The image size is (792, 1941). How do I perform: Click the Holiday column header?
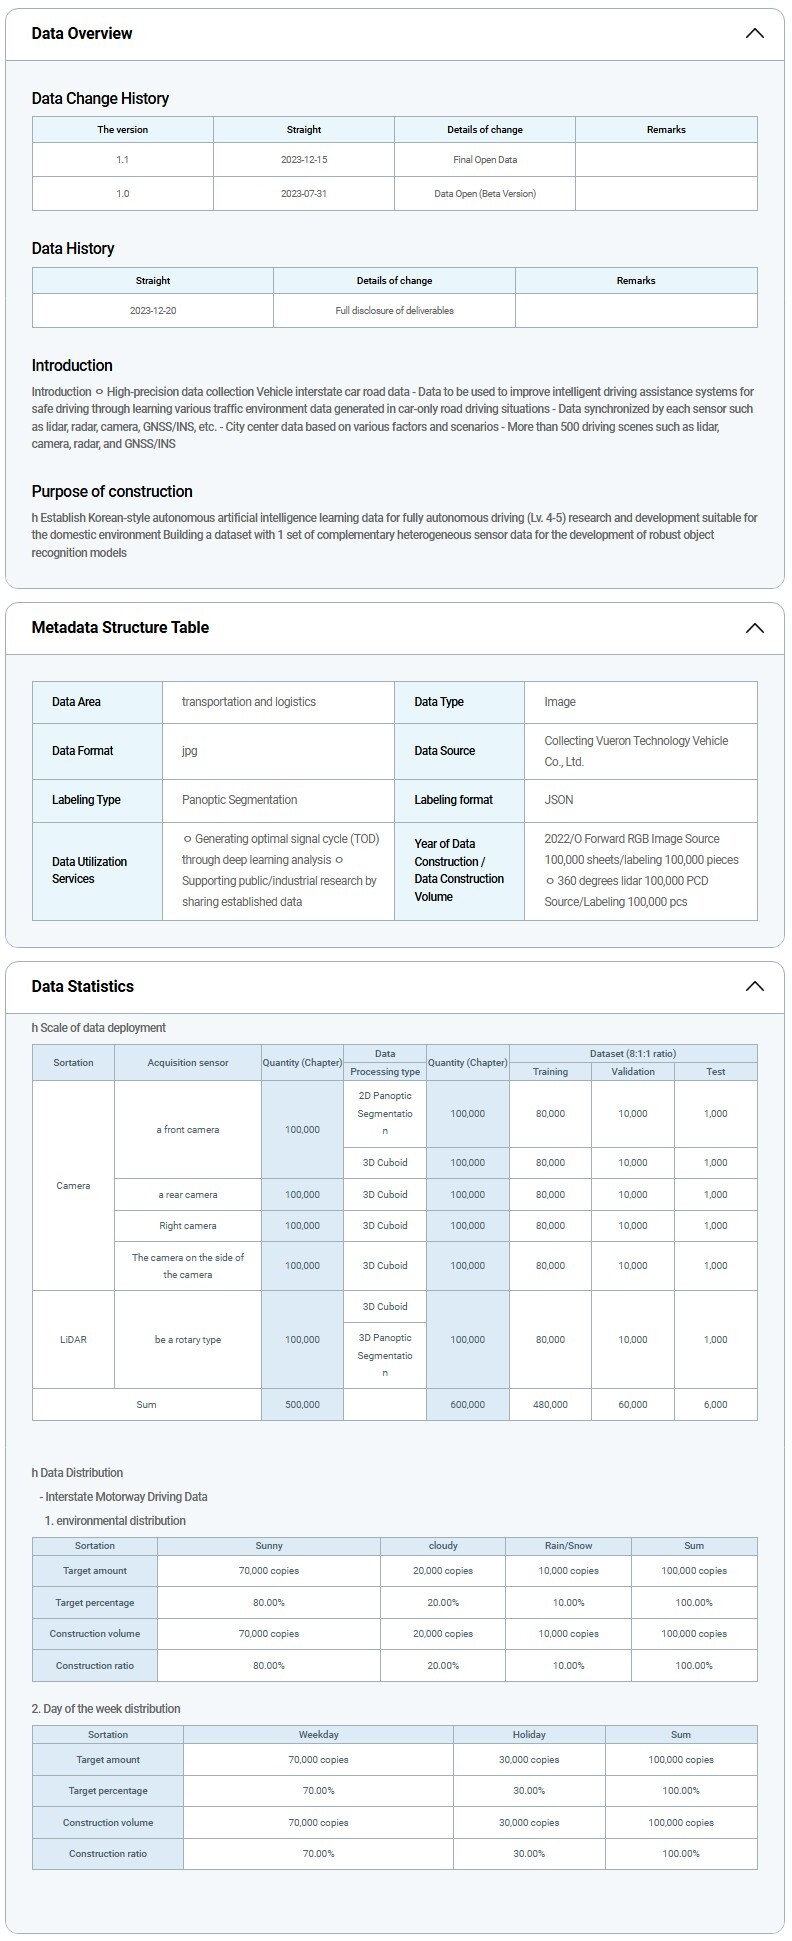tap(529, 1735)
